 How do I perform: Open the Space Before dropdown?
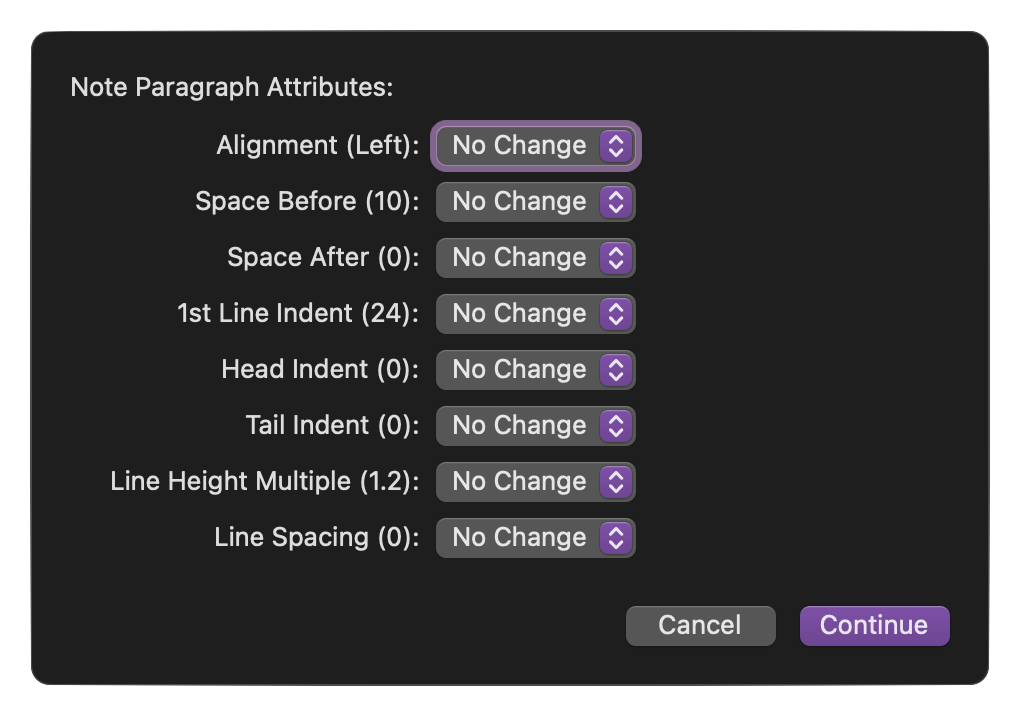click(x=535, y=202)
